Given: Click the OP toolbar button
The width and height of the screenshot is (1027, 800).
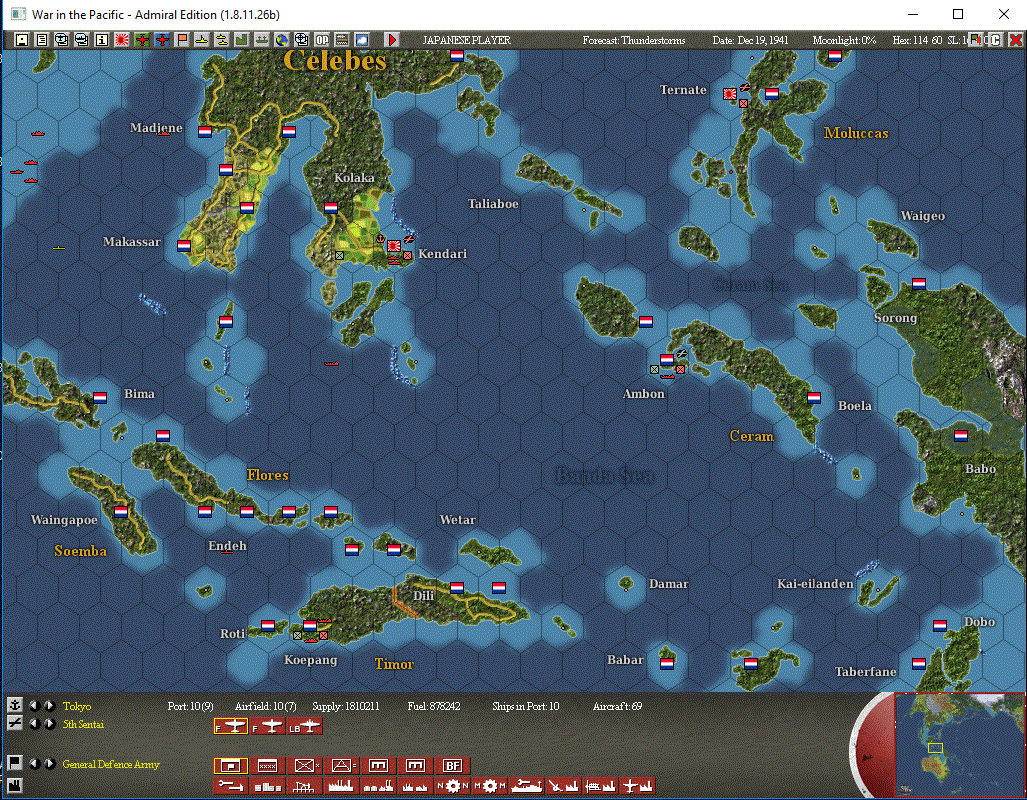Looking at the screenshot, I should [322, 40].
